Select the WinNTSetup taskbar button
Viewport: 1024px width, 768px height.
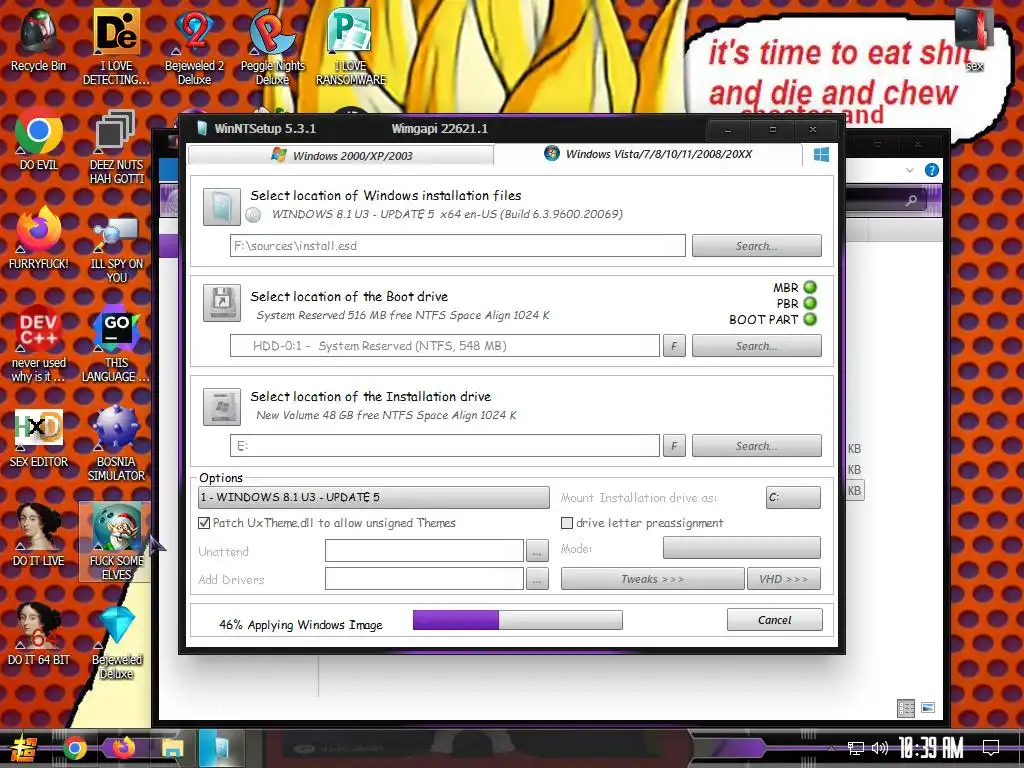(x=221, y=748)
